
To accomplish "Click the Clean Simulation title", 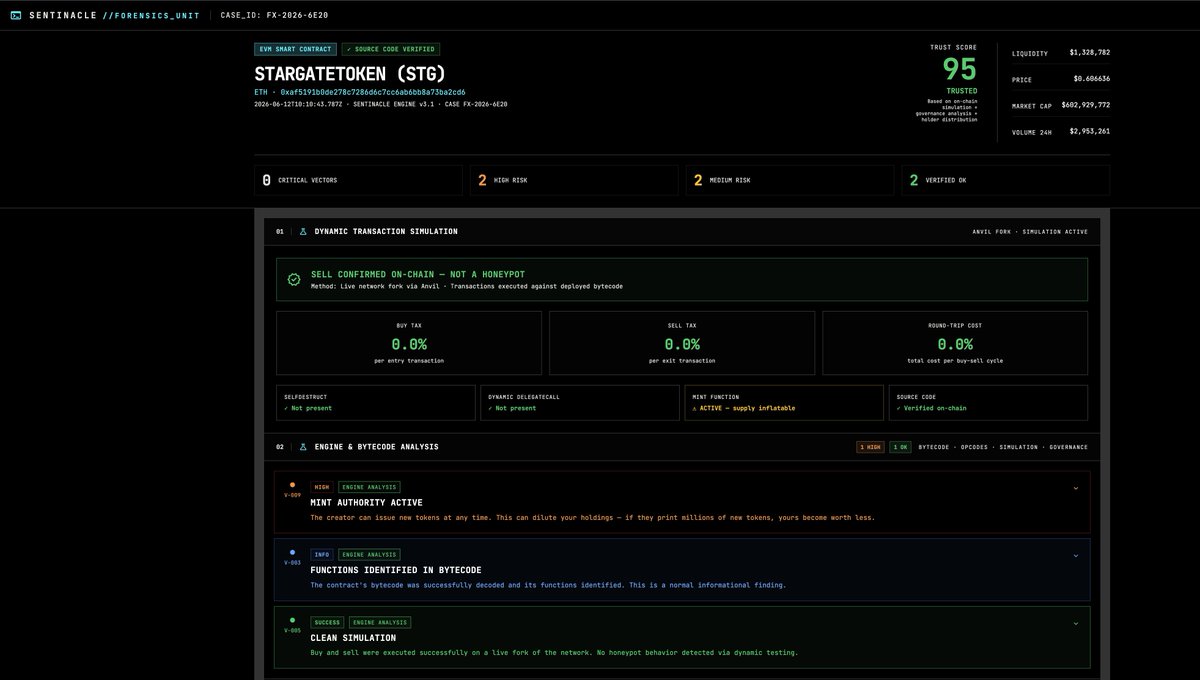I will point(353,638).
